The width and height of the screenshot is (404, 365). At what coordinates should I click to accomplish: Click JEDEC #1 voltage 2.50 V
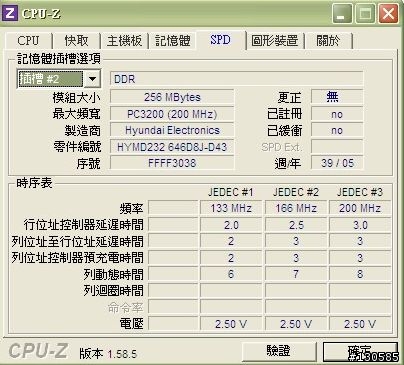pyautogui.click(x=231, y=324)
